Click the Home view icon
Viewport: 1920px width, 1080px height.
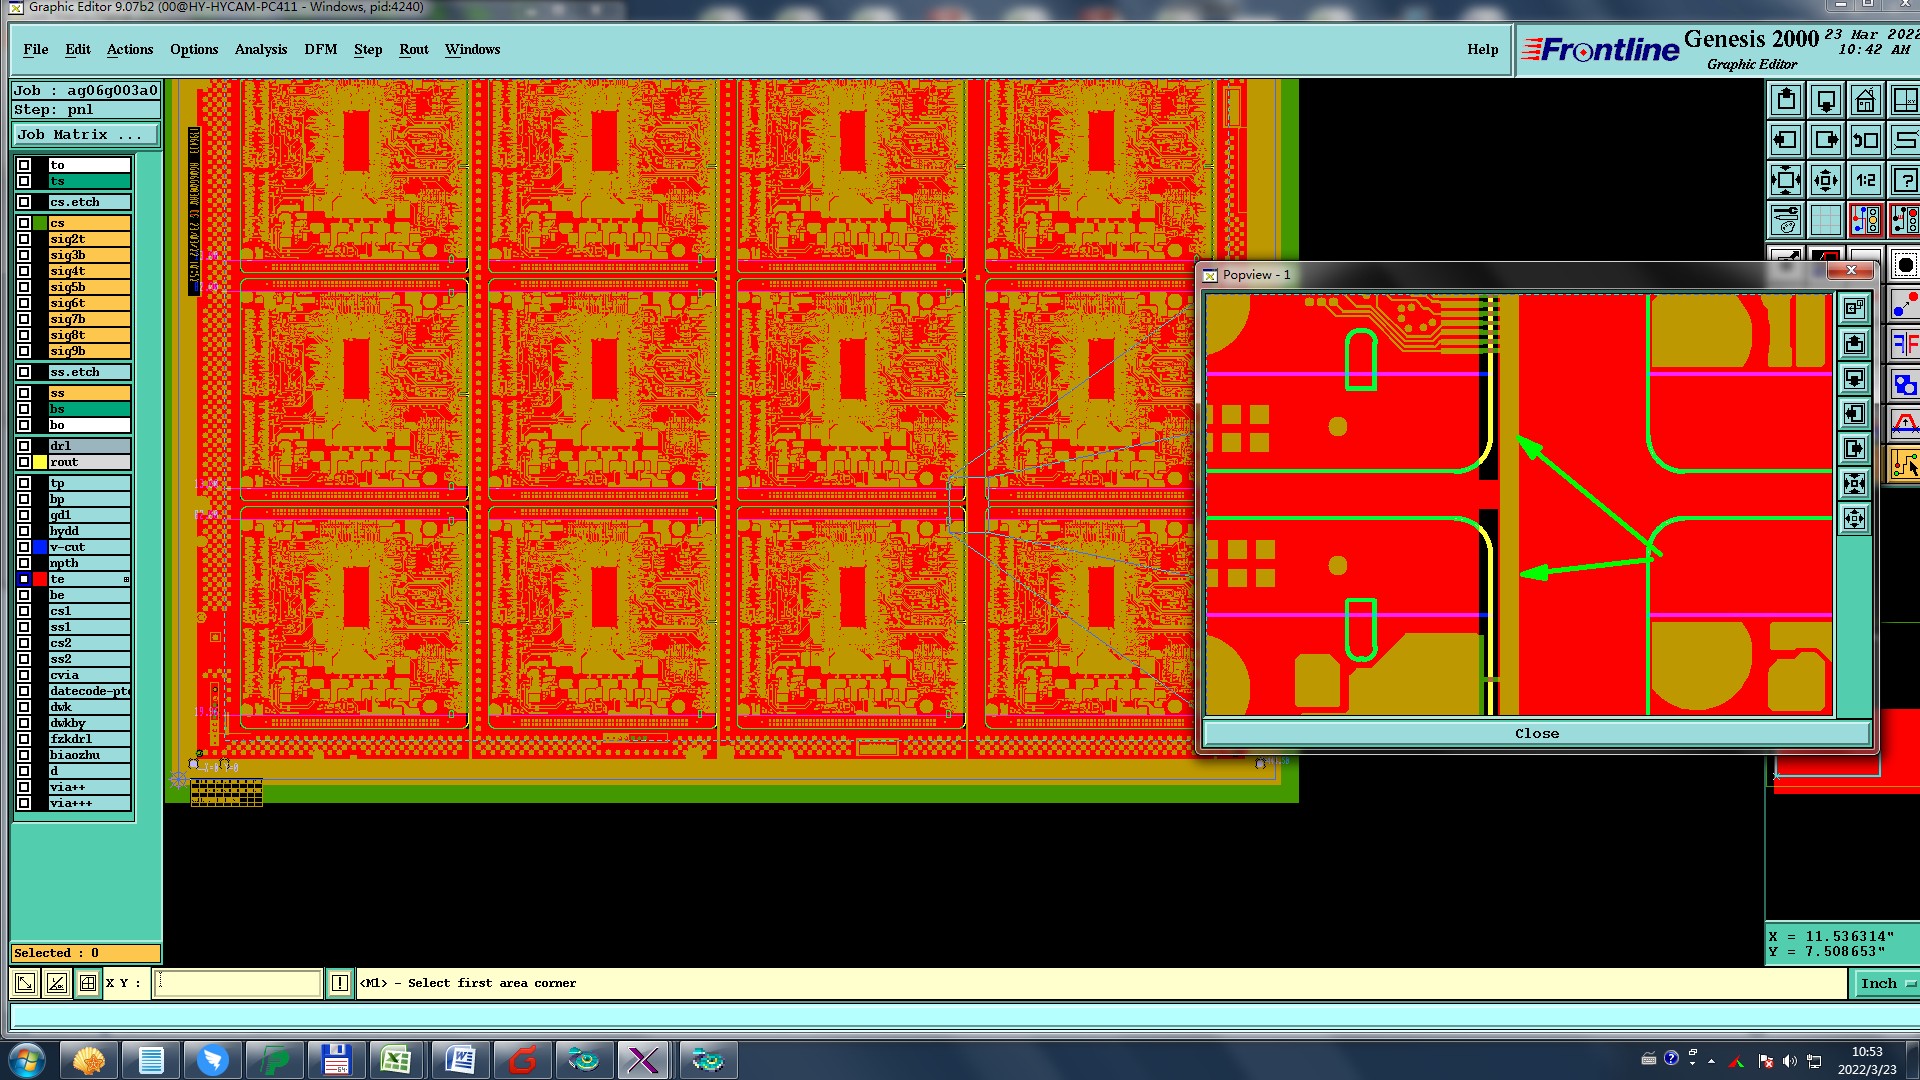[x=1866, y=101]
